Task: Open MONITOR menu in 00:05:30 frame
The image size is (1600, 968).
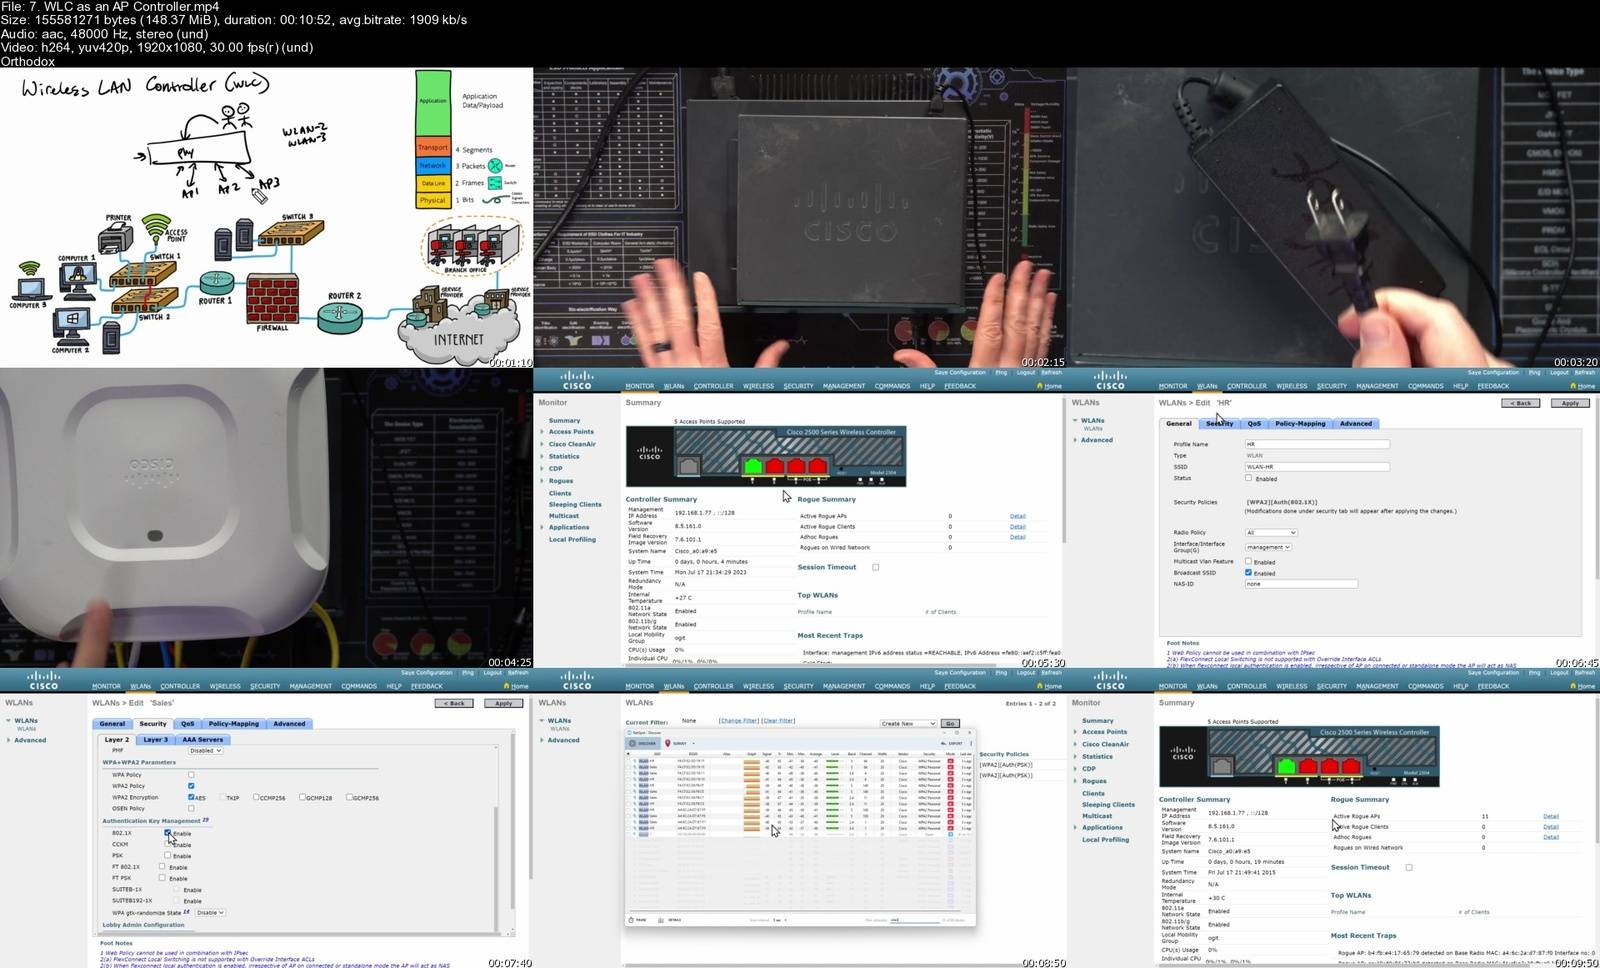Action: [640, 386]
